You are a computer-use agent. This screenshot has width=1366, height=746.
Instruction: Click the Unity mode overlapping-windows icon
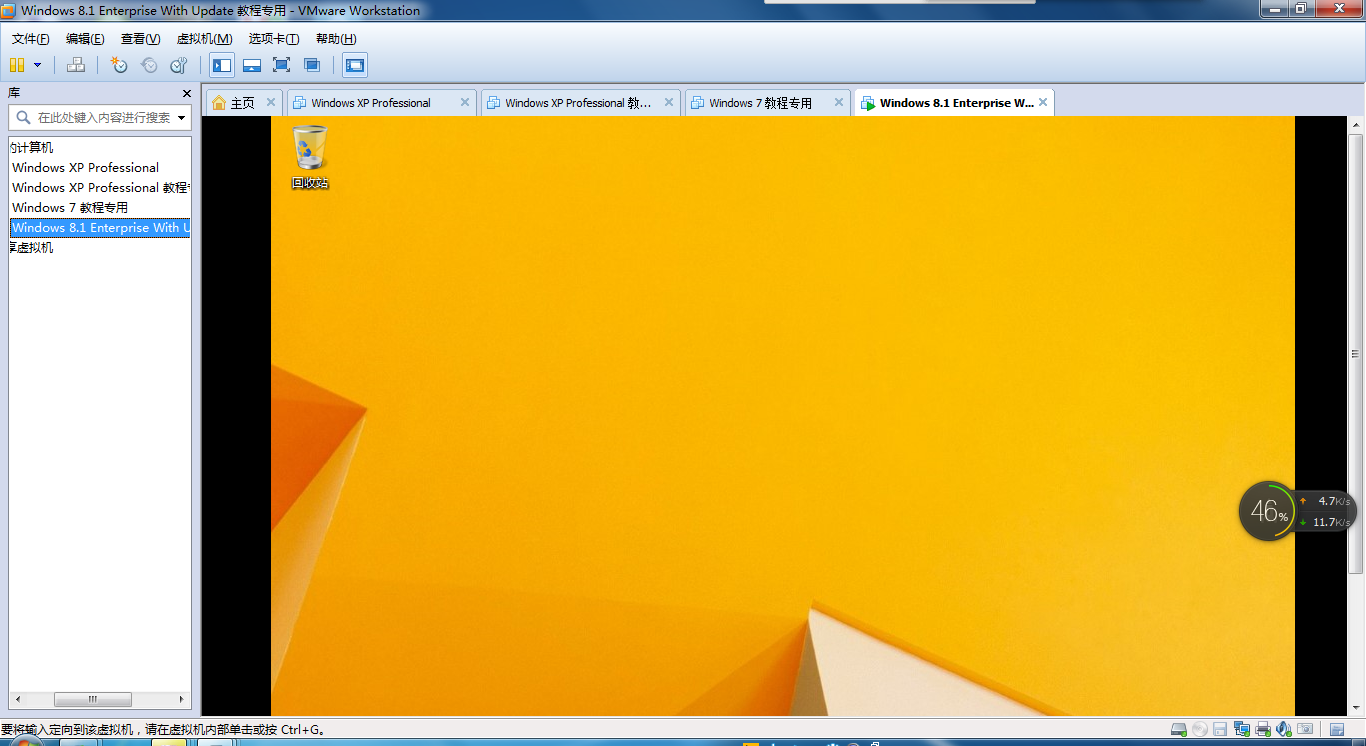pos(312,65)
